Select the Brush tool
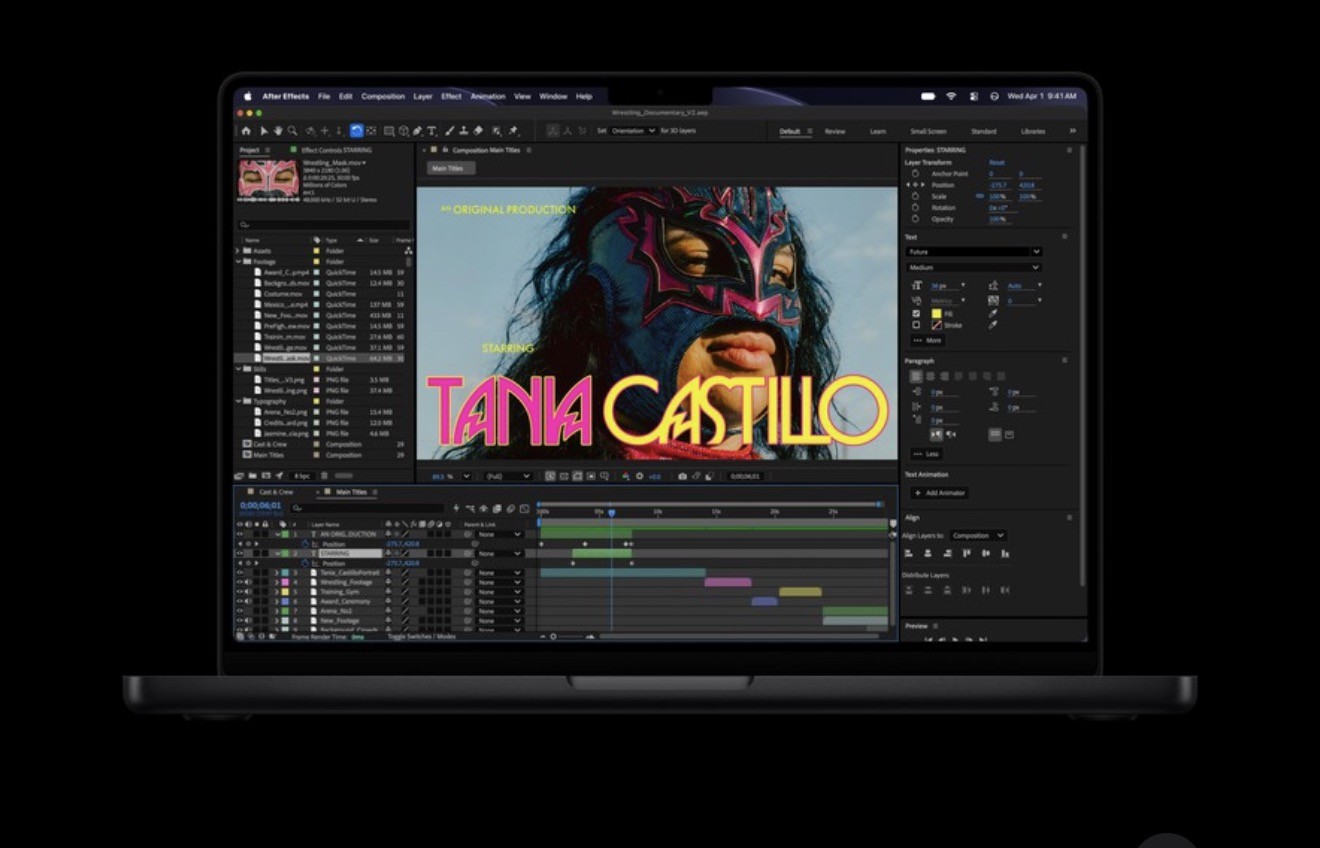This screenshot has width=1320, height=848. (450, 131)
